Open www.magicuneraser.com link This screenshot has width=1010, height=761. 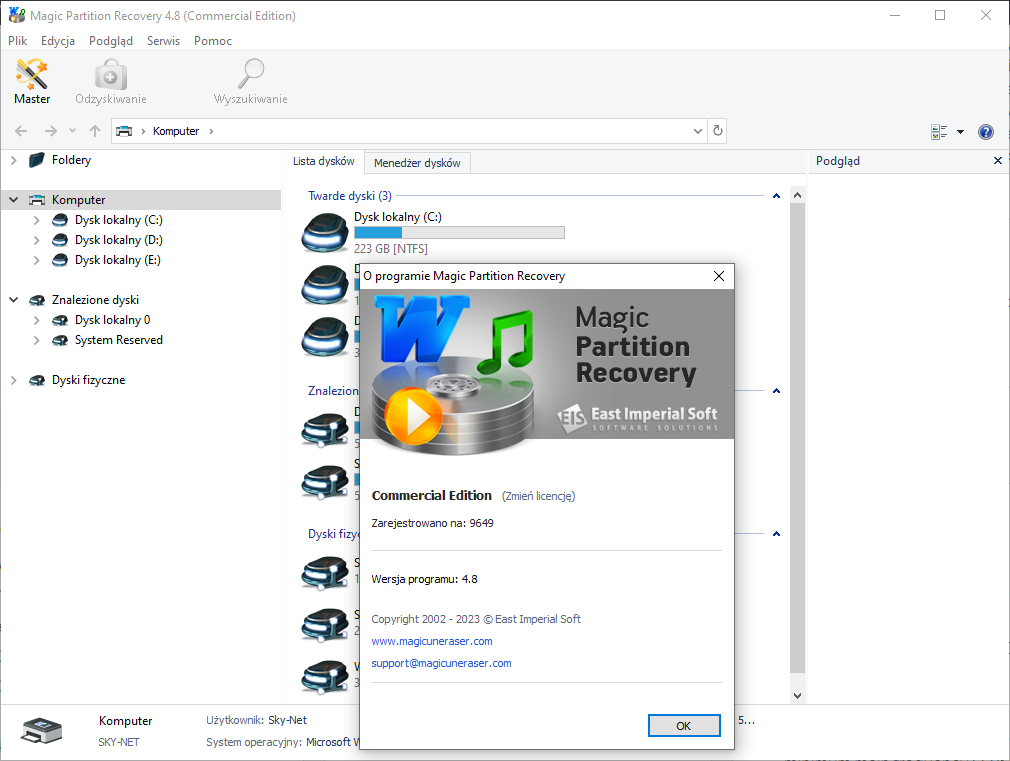pyautogui.click(x=432, y=641)
